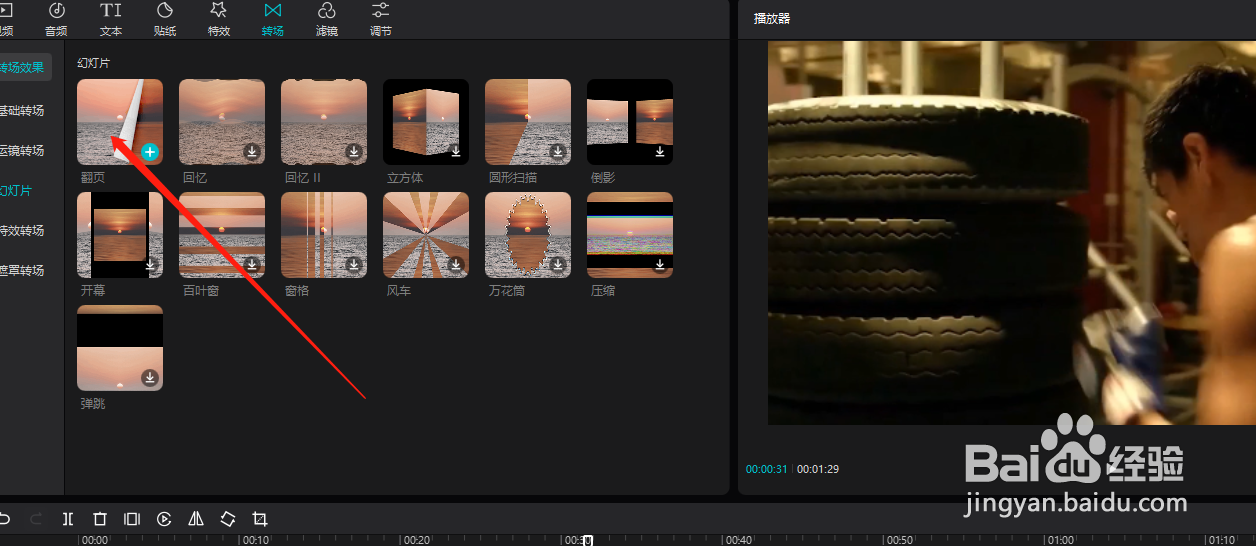Screen dimensions: 1256x546
Task: Select 转场效果 in the sidebar
Action: click(23, 68)
